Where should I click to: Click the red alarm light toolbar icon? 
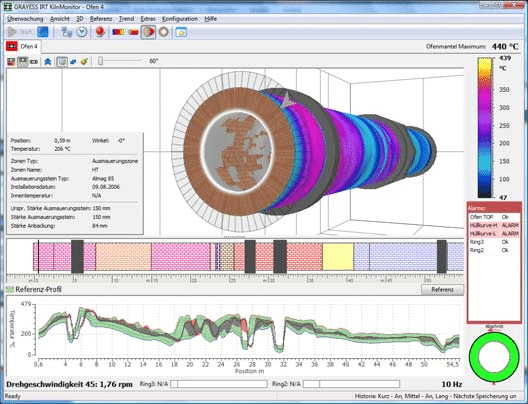(x=100, y=32)
